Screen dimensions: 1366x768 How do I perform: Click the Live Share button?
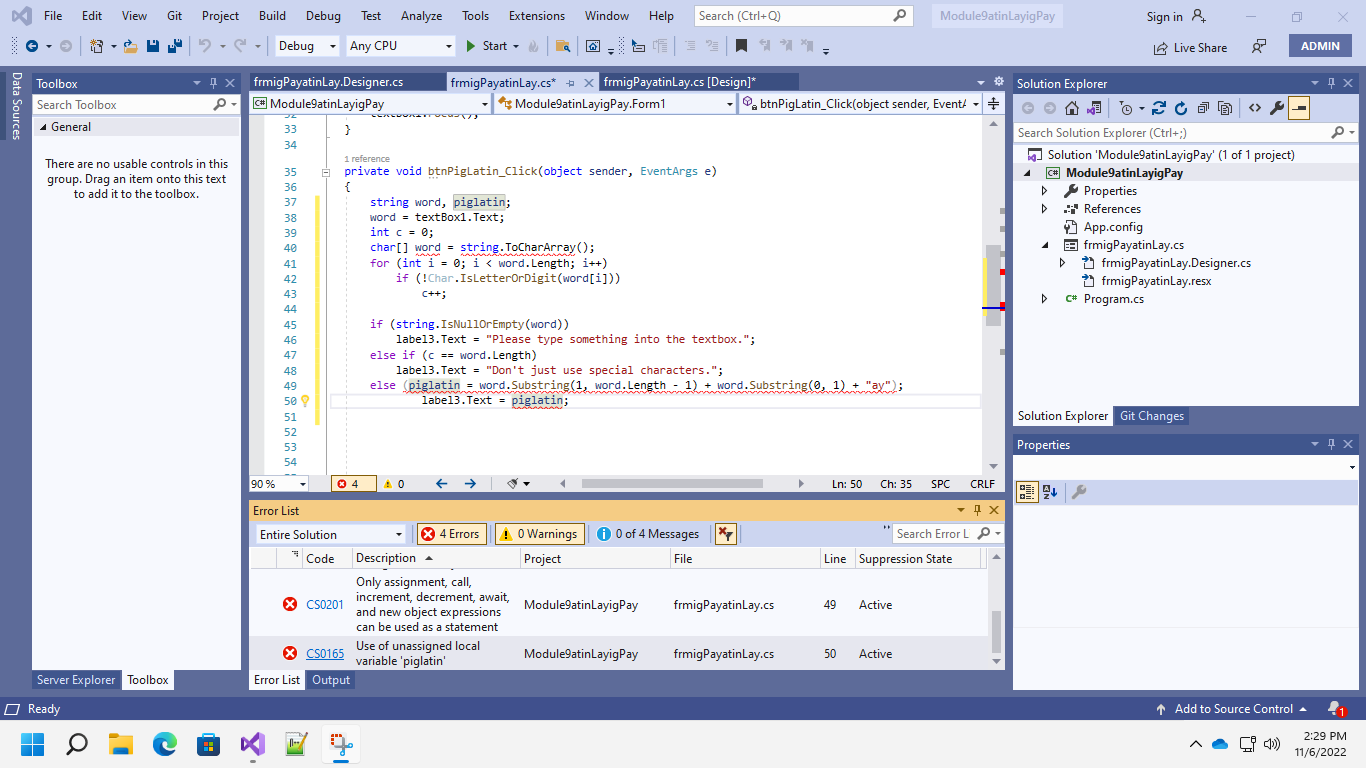click(x=1190, y=47)
